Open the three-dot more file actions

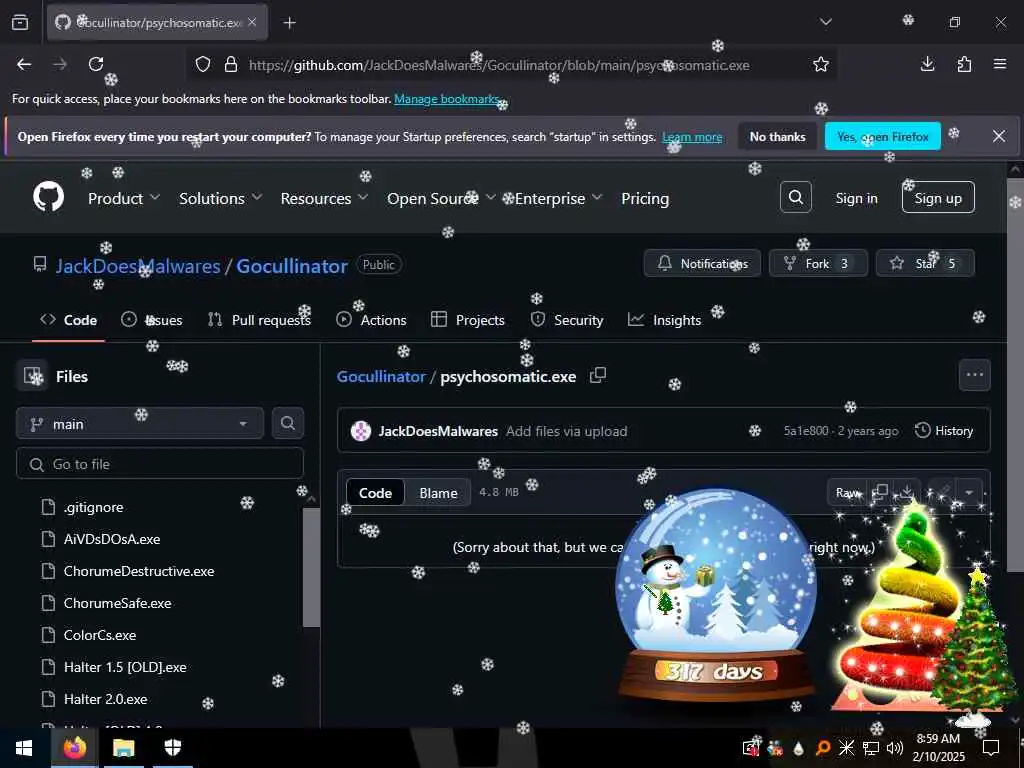point(974,375)
